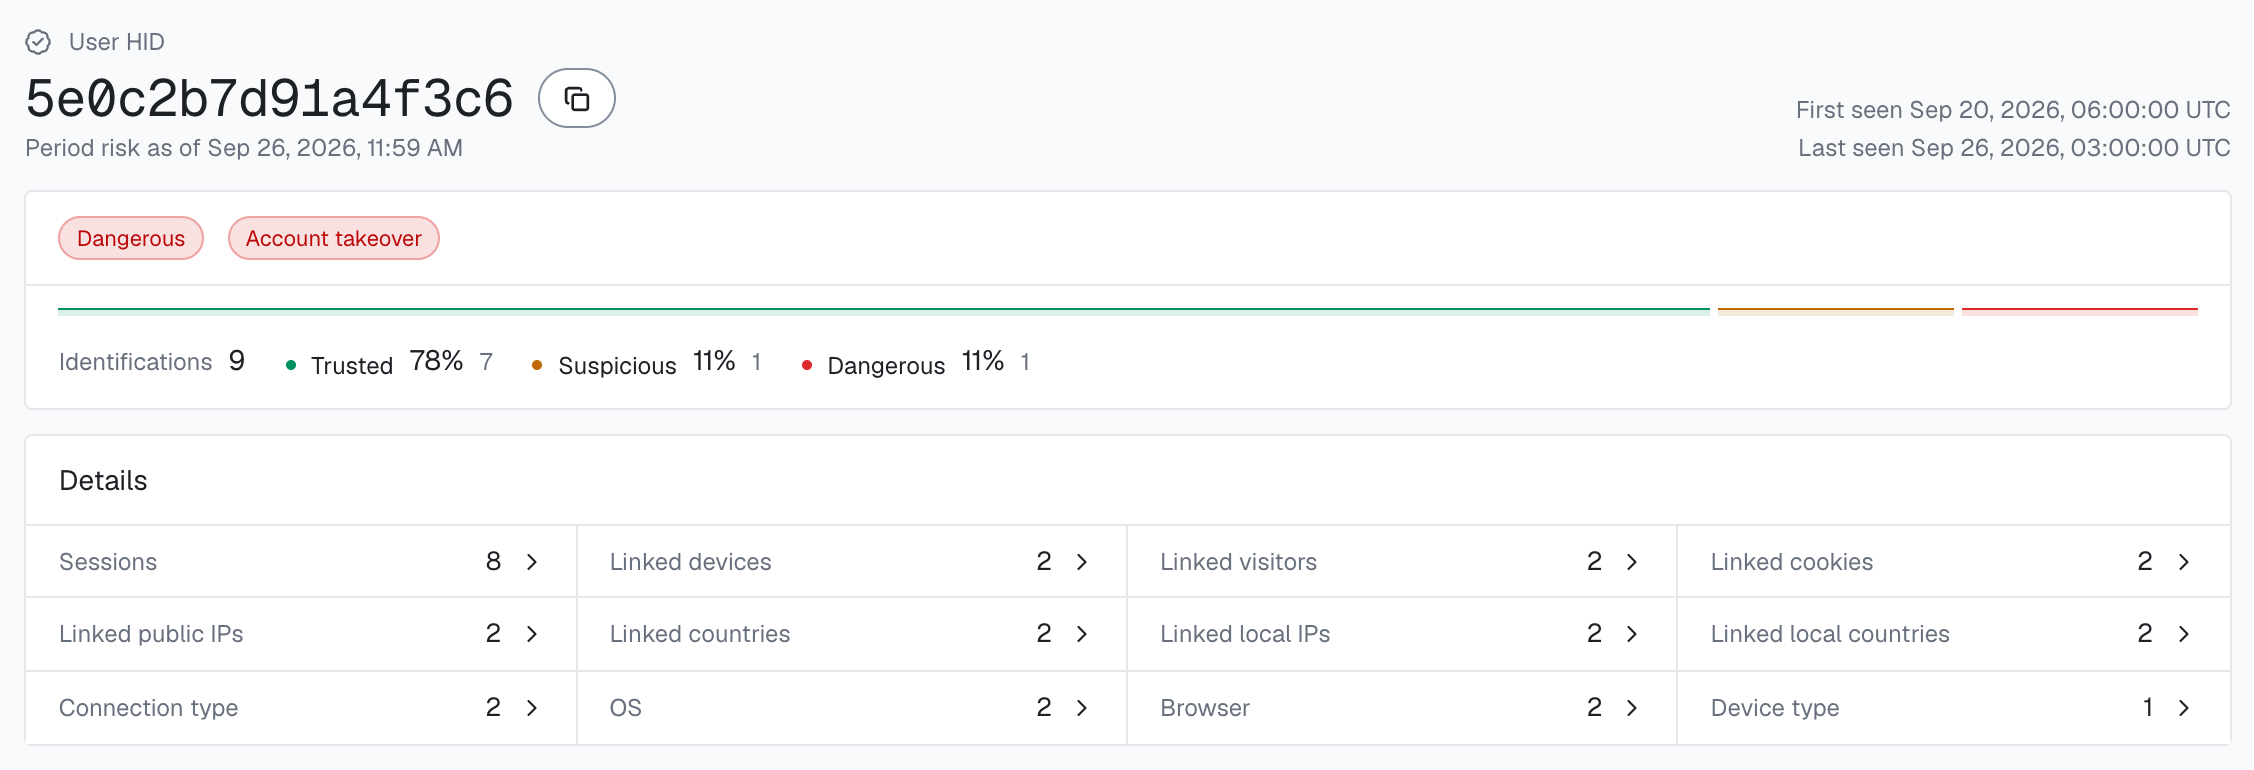Image resolution: width=2254 pixels, height=770 pixels.
Task: Click the Last seen timestamp text
Action: click(x=2014, y=148)
